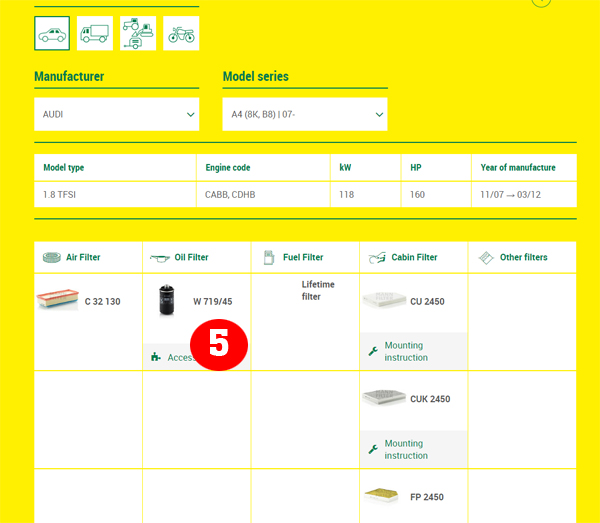
Task: Select the truck vehicle category icon
Action: click(95, 33)
